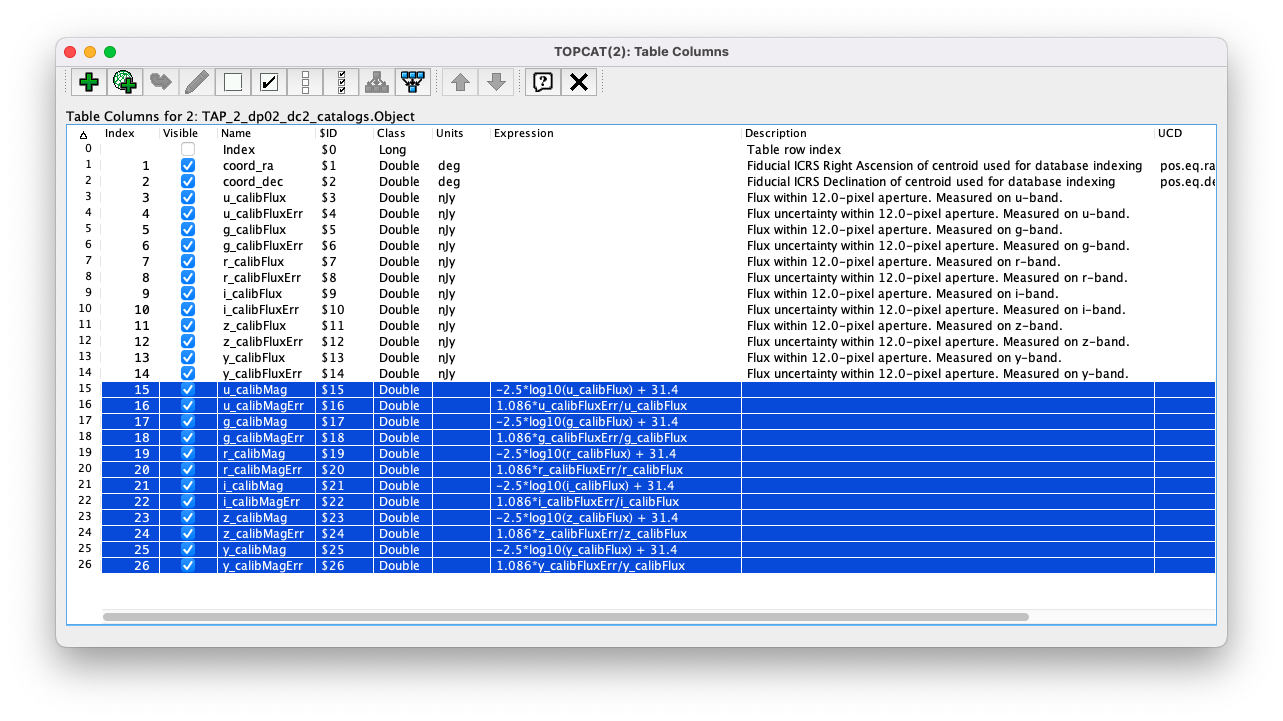Image resolution: width=1283 pixels, height=721 pixels.
Task: Open the Add Sky Coordinate Columns tool
Action: click(x=124, y=82)
